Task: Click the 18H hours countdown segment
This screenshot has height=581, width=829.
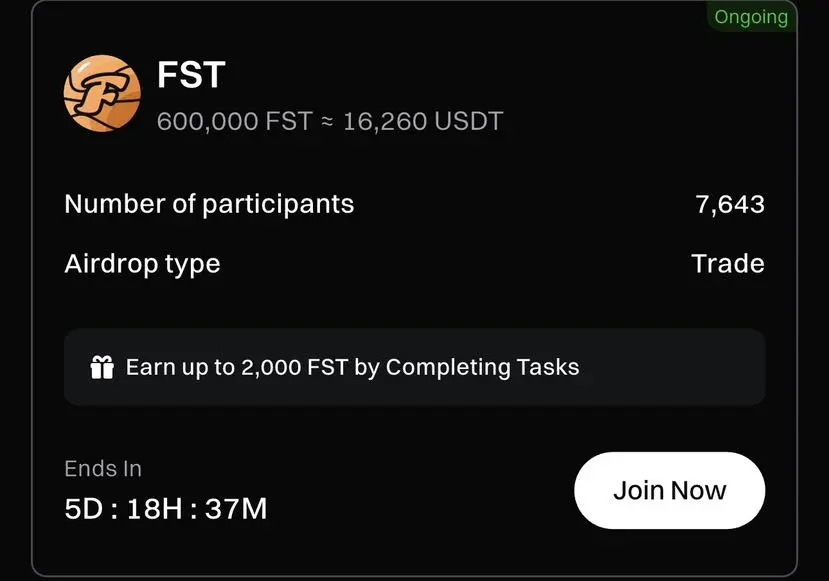Action: click(154, 509)
